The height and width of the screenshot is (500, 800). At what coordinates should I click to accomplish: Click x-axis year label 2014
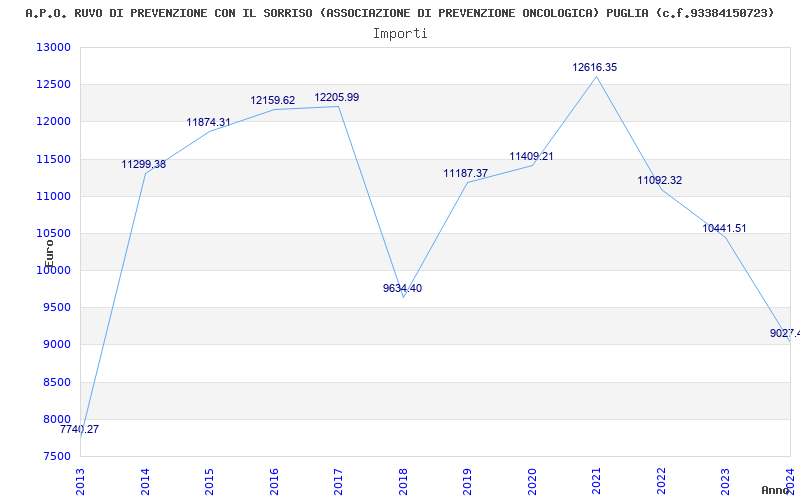pos(145,481)
